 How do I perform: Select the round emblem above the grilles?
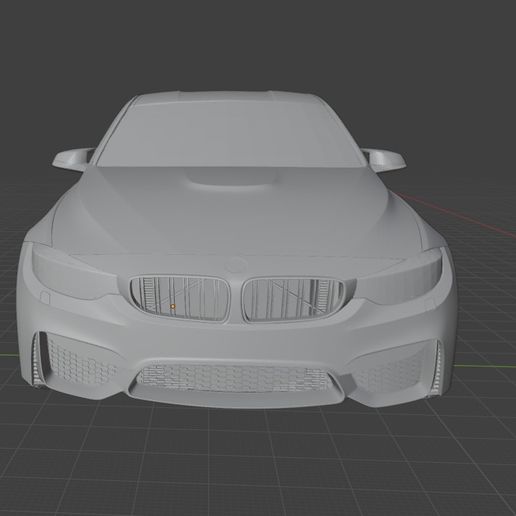coord(237,266)
